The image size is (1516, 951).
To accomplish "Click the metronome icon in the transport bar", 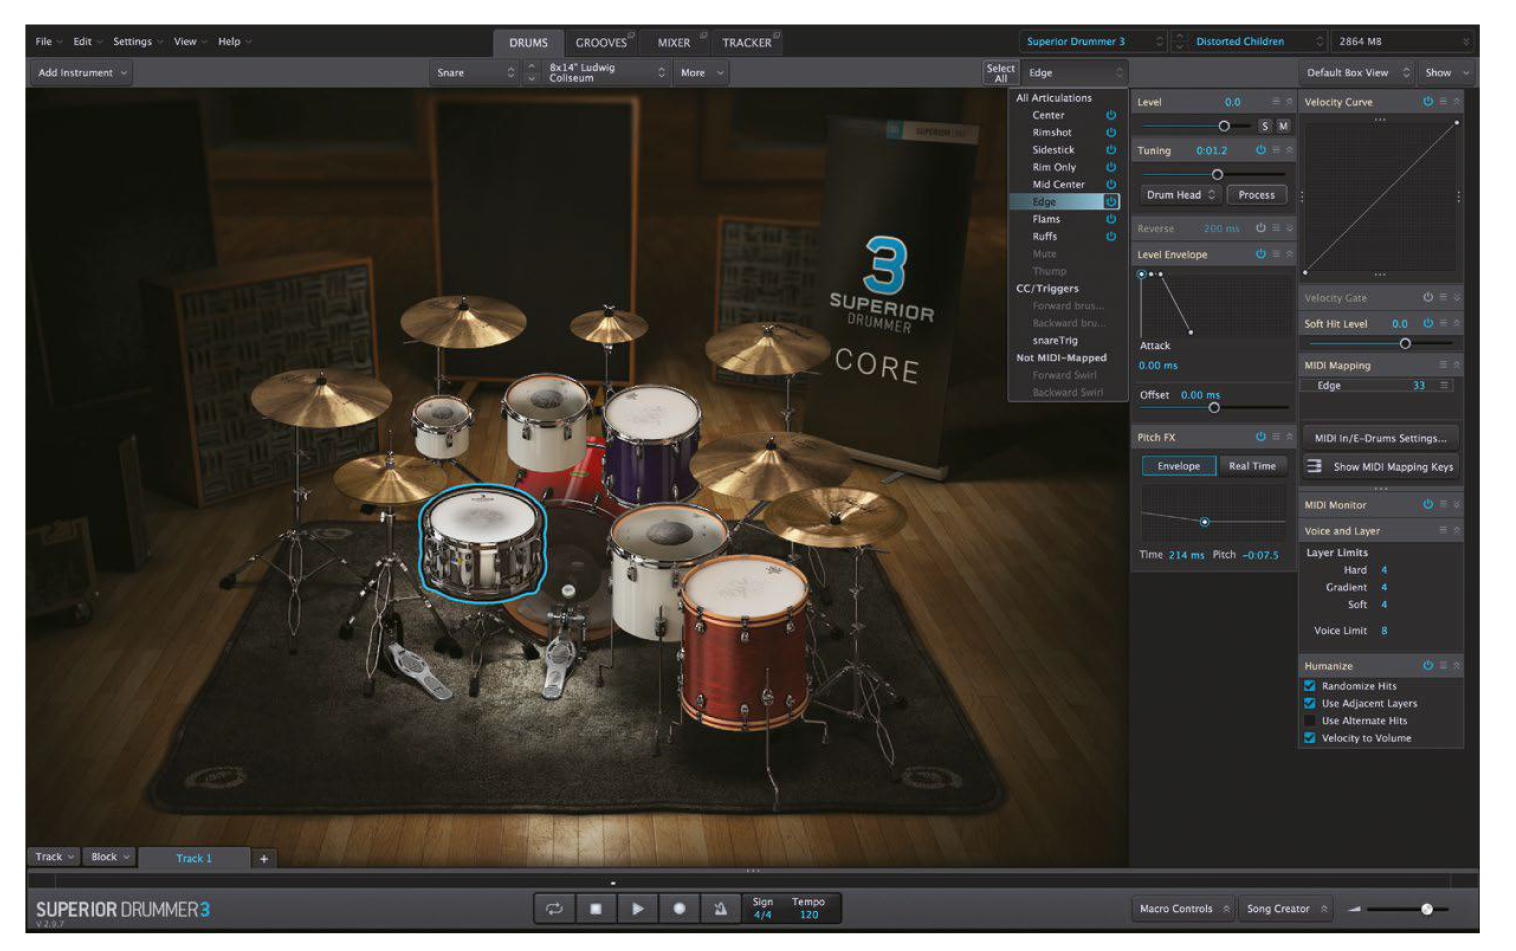I will pyautogui.click(x=721, y=908).
